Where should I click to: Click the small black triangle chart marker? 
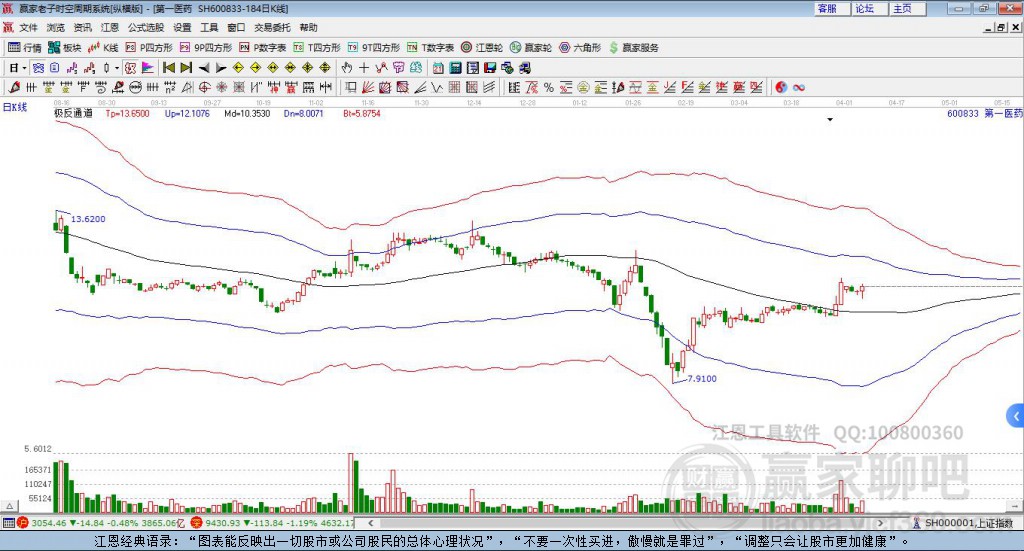830,119
